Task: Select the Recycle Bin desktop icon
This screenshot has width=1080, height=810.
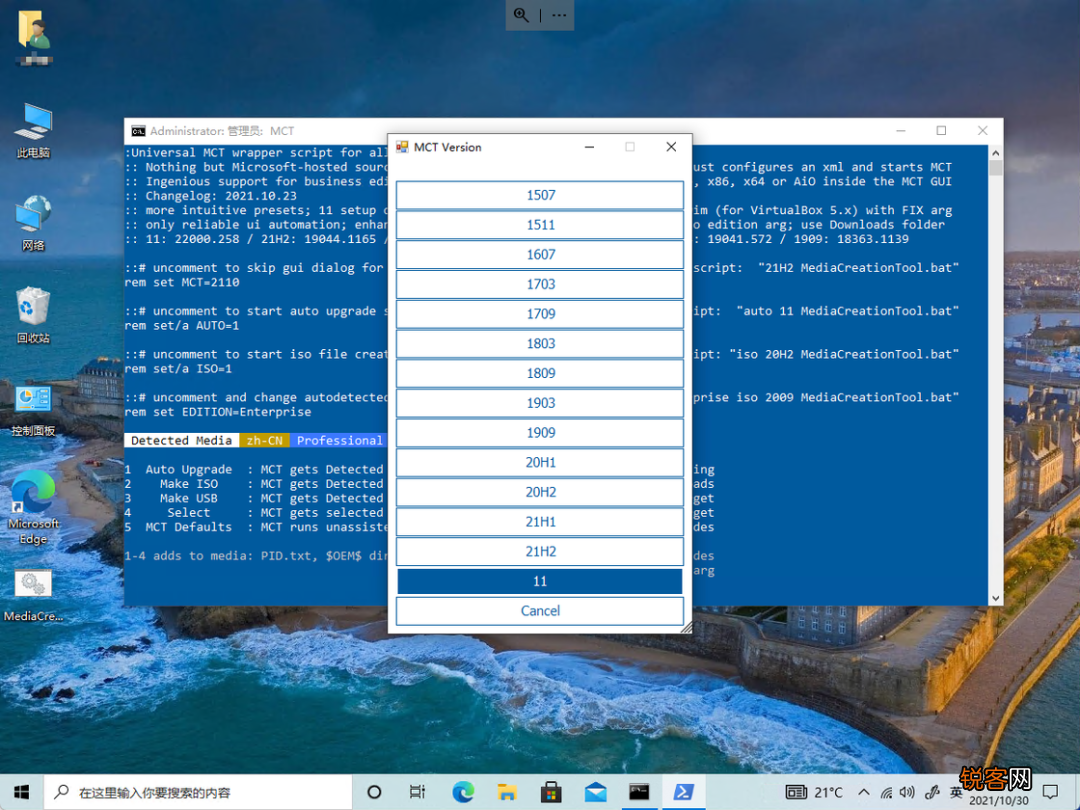Action: pyautogui.click(x=33, y=315)
